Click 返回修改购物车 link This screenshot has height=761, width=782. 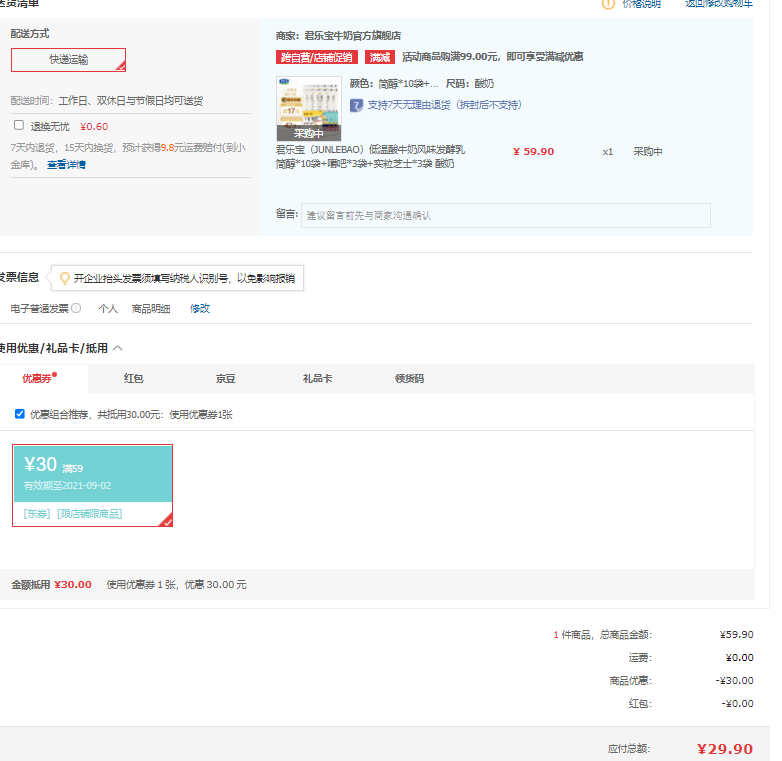[x=719, y=4]
